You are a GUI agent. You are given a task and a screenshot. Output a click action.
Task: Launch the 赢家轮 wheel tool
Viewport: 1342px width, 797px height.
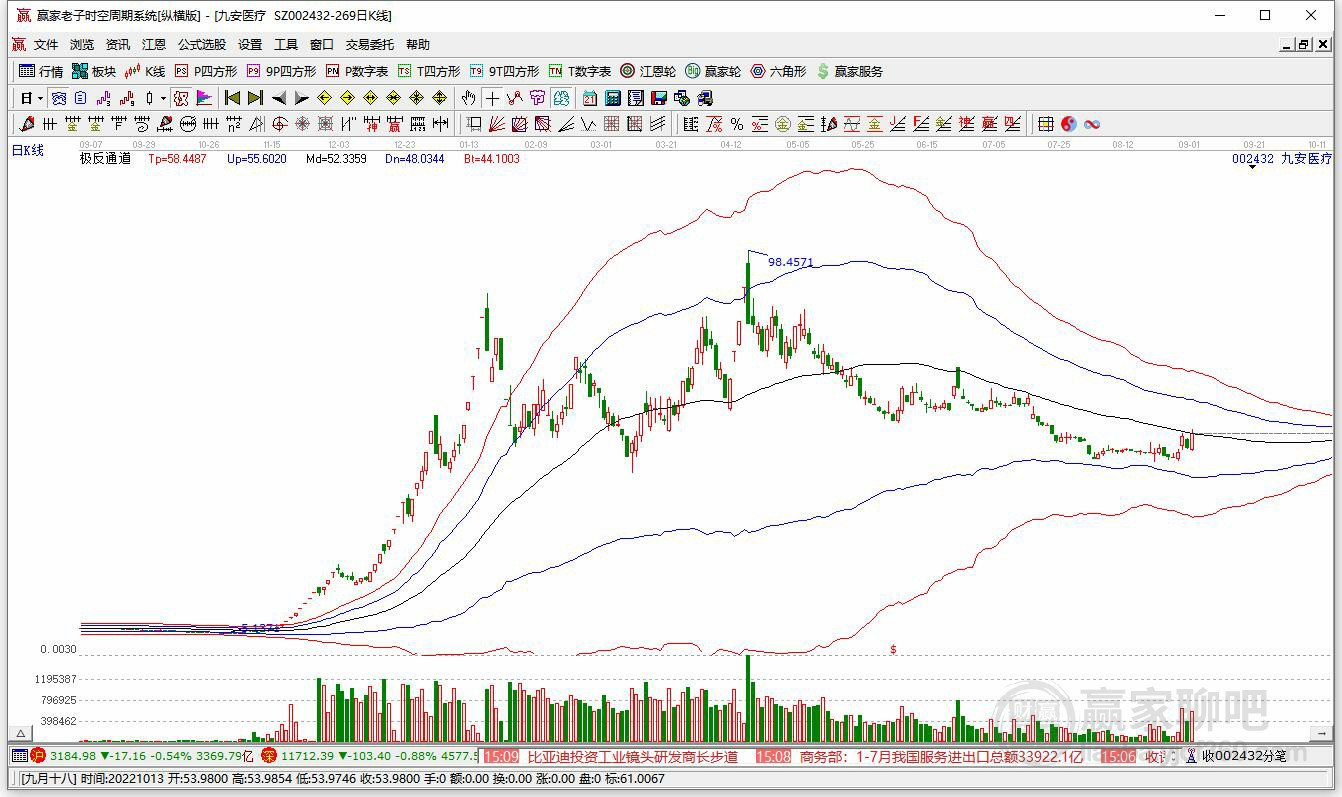pos(713,71)
